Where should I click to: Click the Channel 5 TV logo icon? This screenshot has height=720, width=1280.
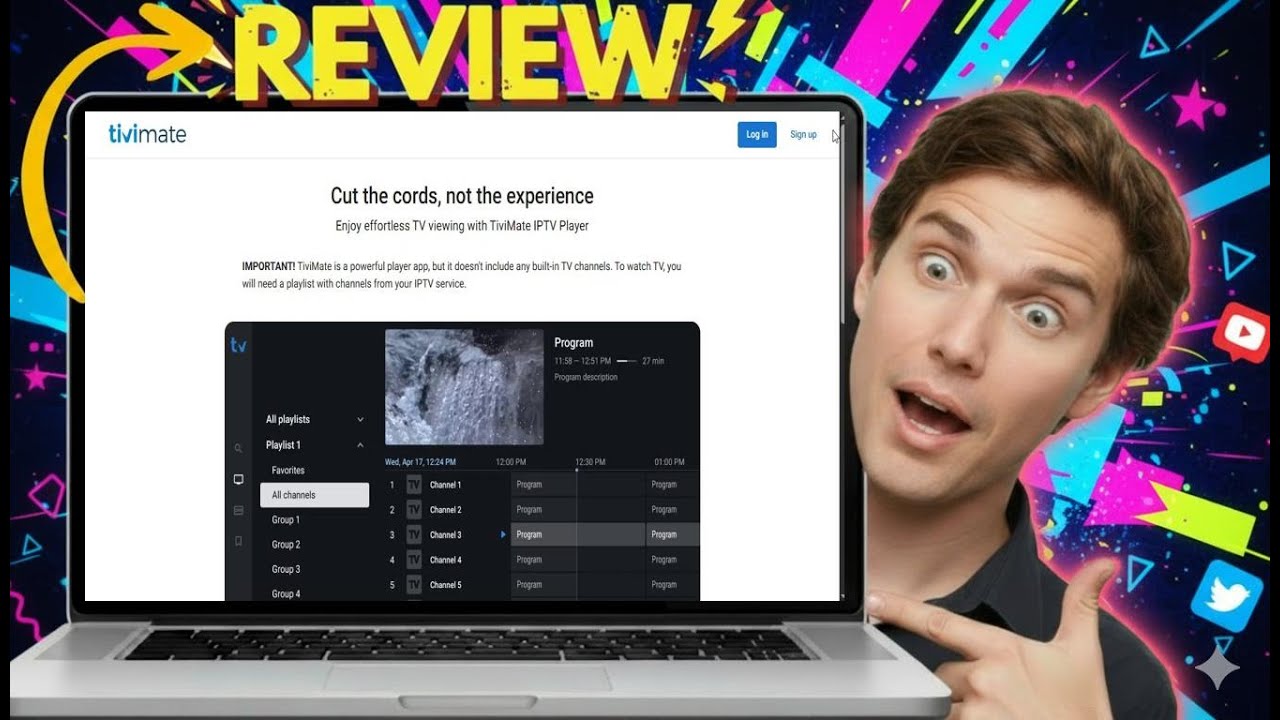tap(414, 585)
